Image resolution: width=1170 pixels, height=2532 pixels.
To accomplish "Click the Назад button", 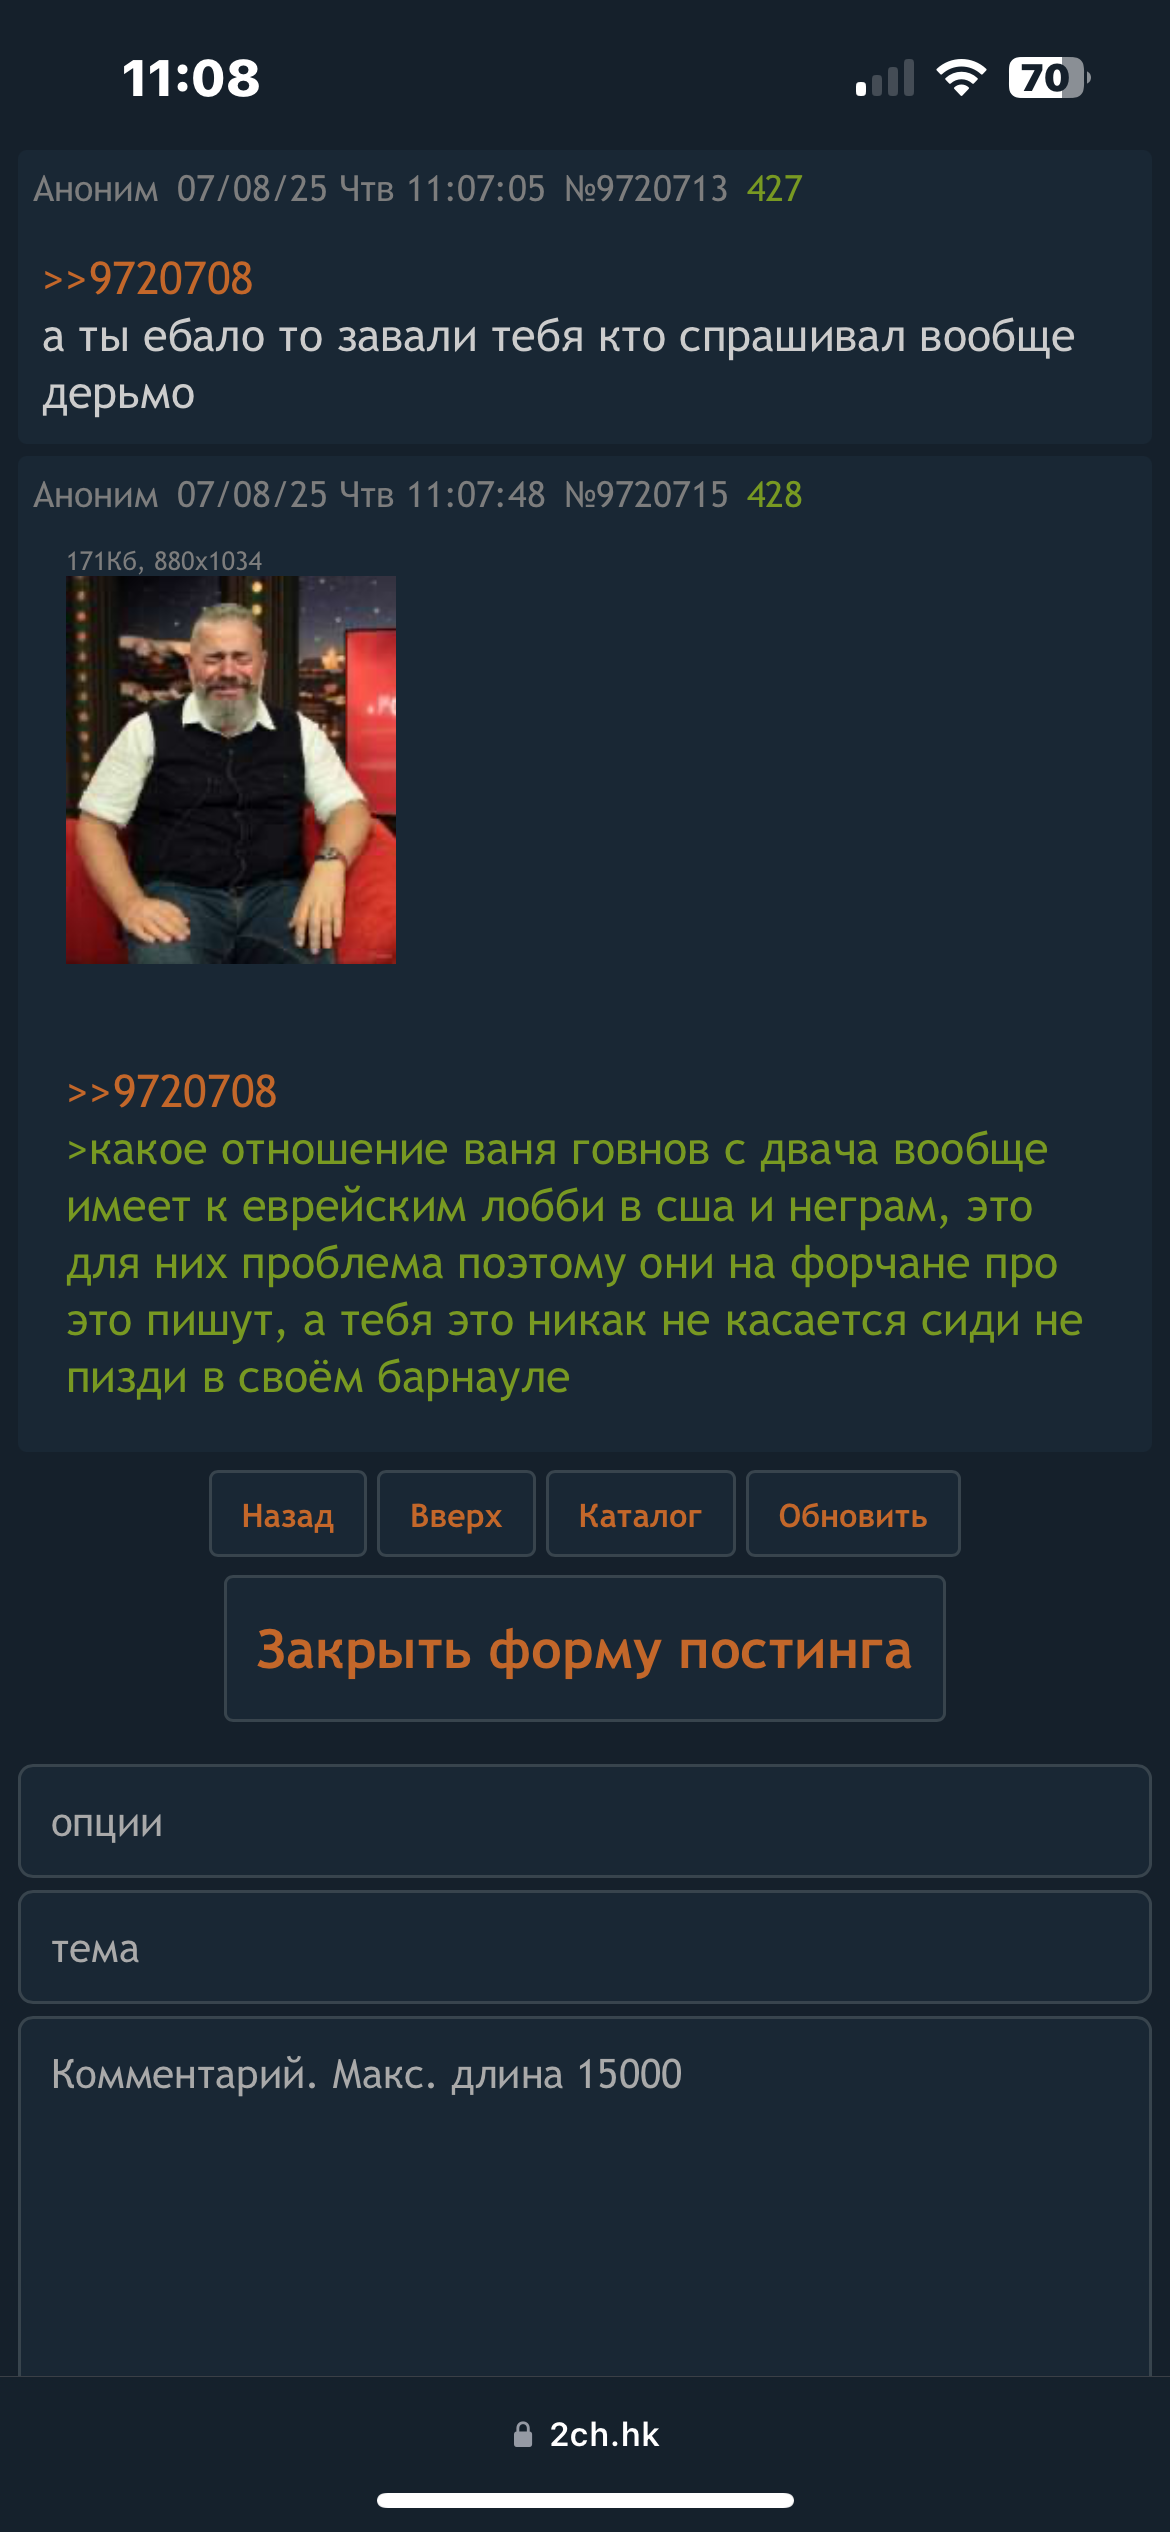I will (288, 1514).
